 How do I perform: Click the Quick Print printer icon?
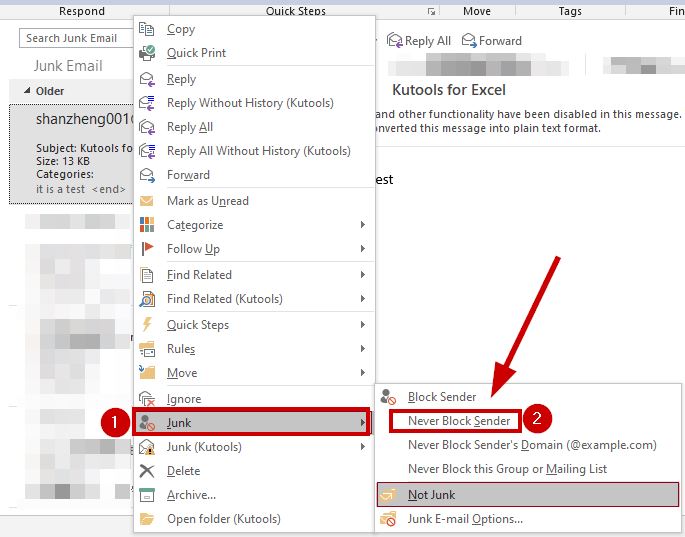coord(147,53)
